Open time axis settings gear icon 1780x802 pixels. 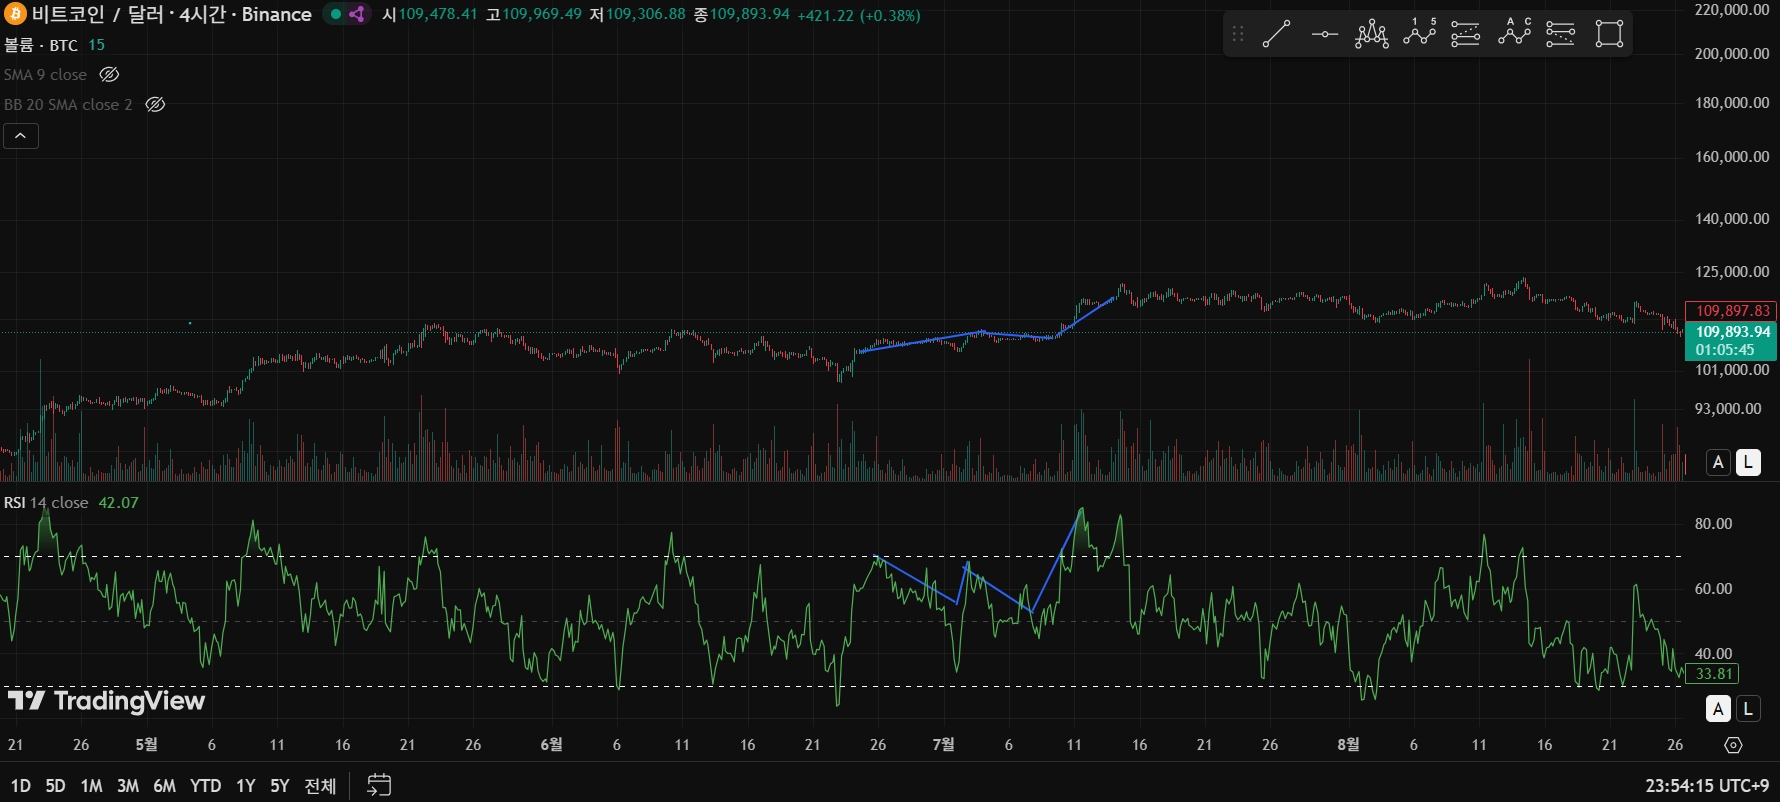[1733, 745]
